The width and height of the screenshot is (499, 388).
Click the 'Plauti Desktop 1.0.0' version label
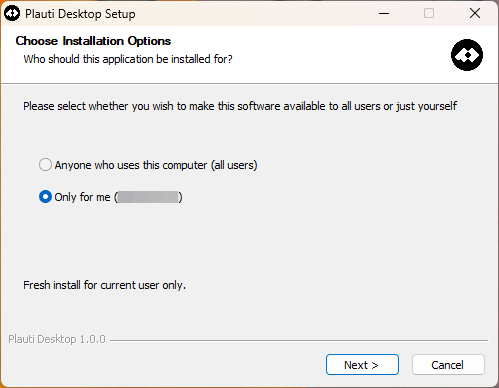click(57, 339)
